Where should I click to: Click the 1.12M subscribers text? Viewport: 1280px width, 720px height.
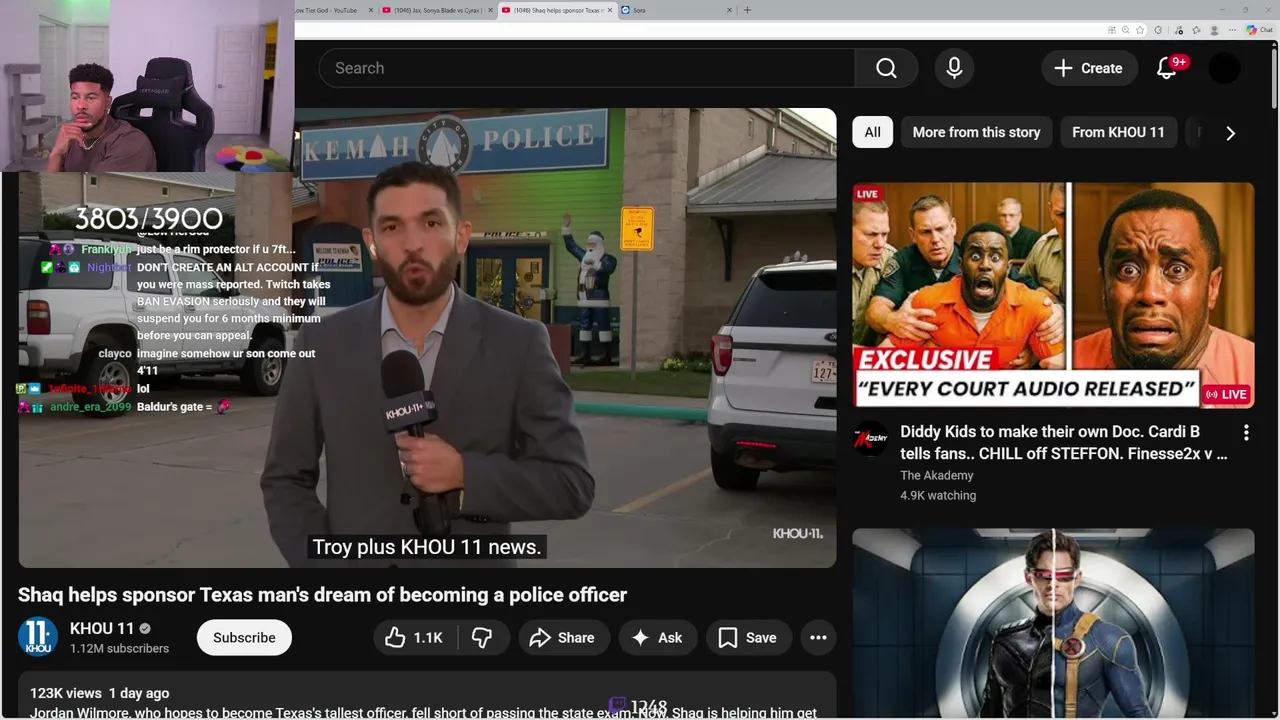pos(119,648)
